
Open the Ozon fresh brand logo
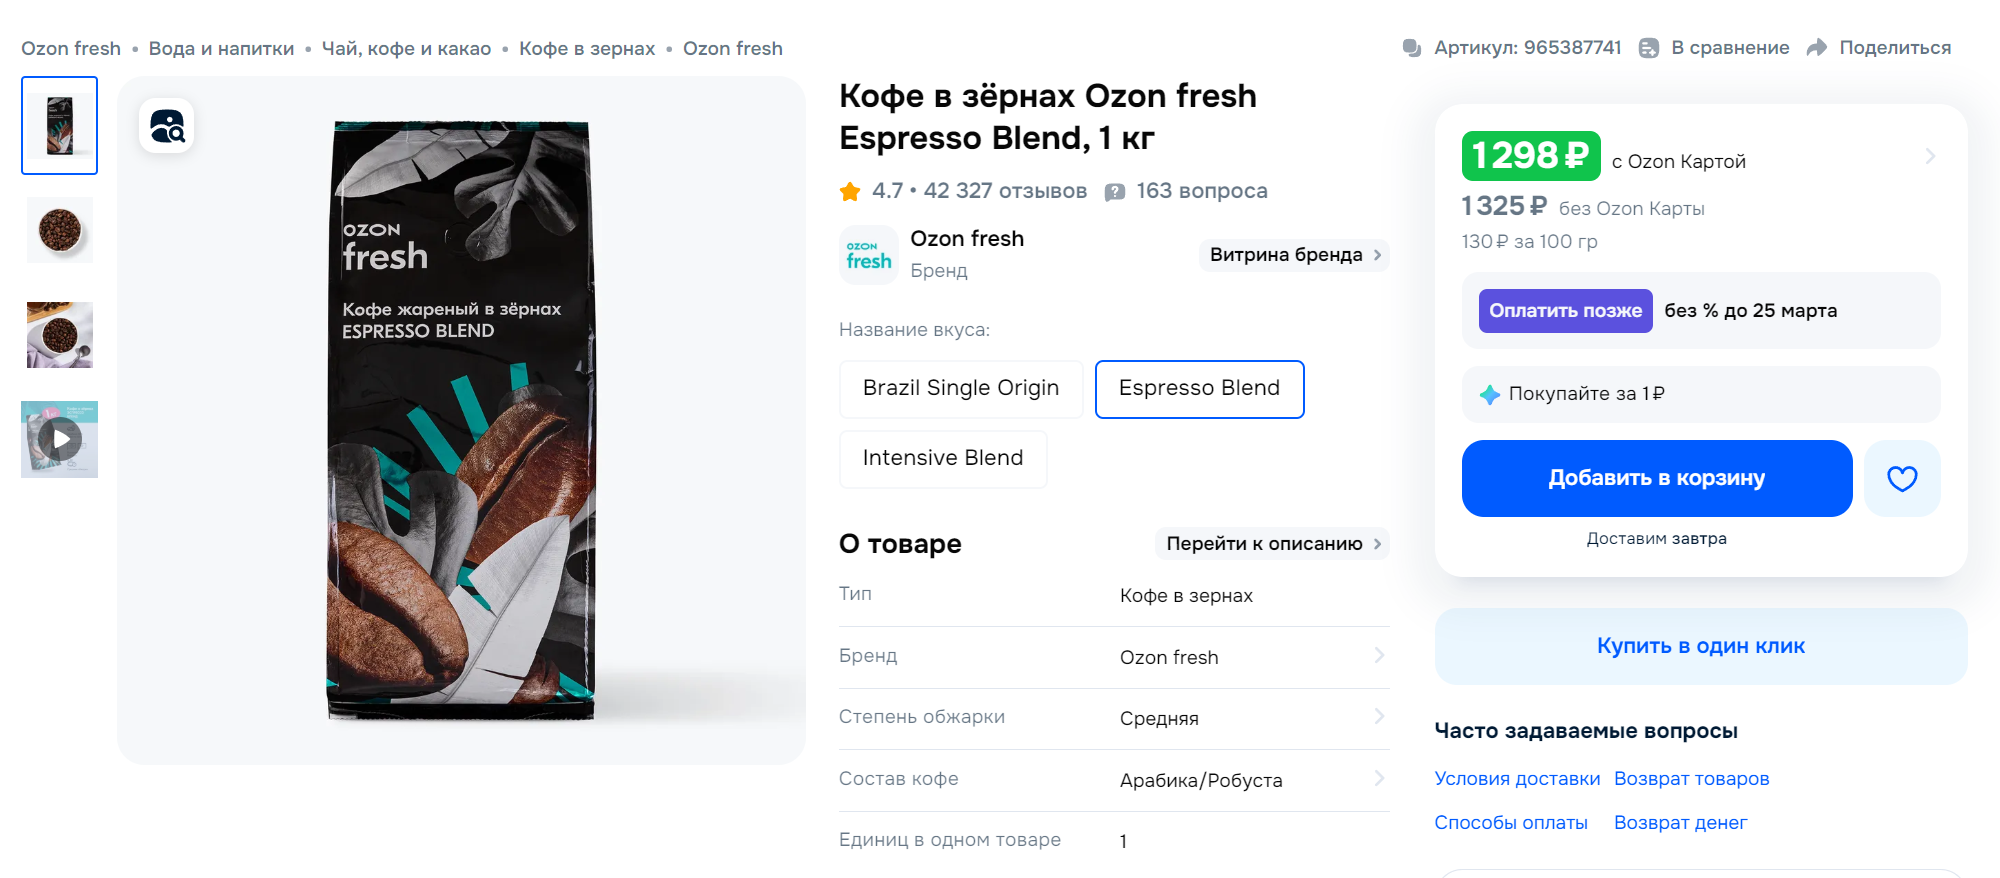point(868,255)
